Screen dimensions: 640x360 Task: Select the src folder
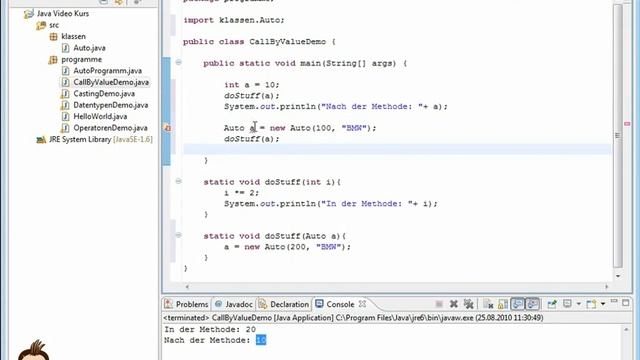point(54,25)
